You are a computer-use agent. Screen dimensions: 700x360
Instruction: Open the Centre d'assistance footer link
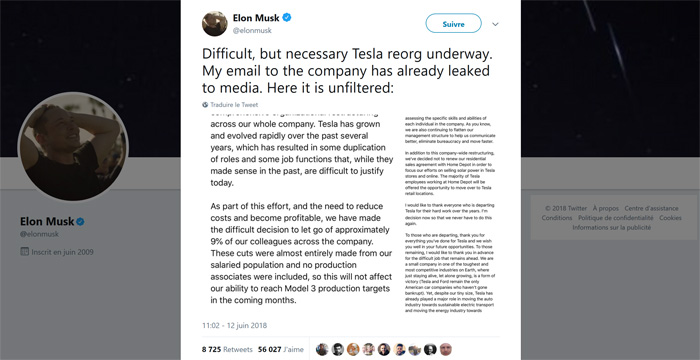coord(651,208)
